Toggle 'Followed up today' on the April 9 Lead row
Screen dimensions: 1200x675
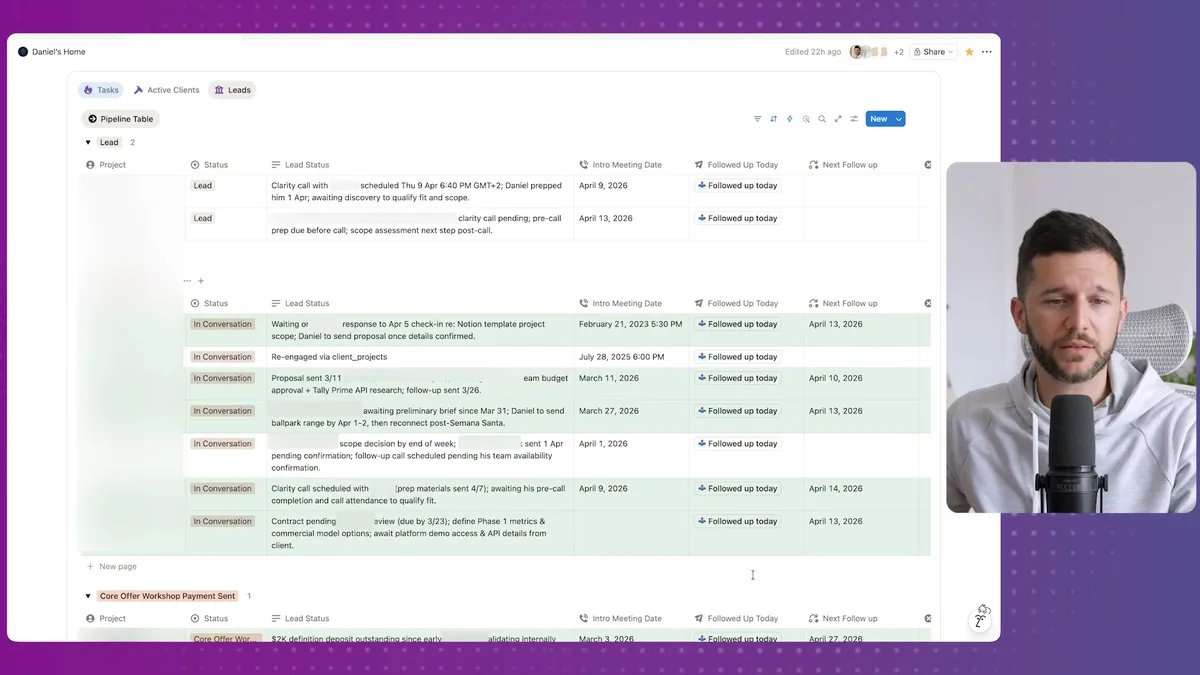click(737, 185)
